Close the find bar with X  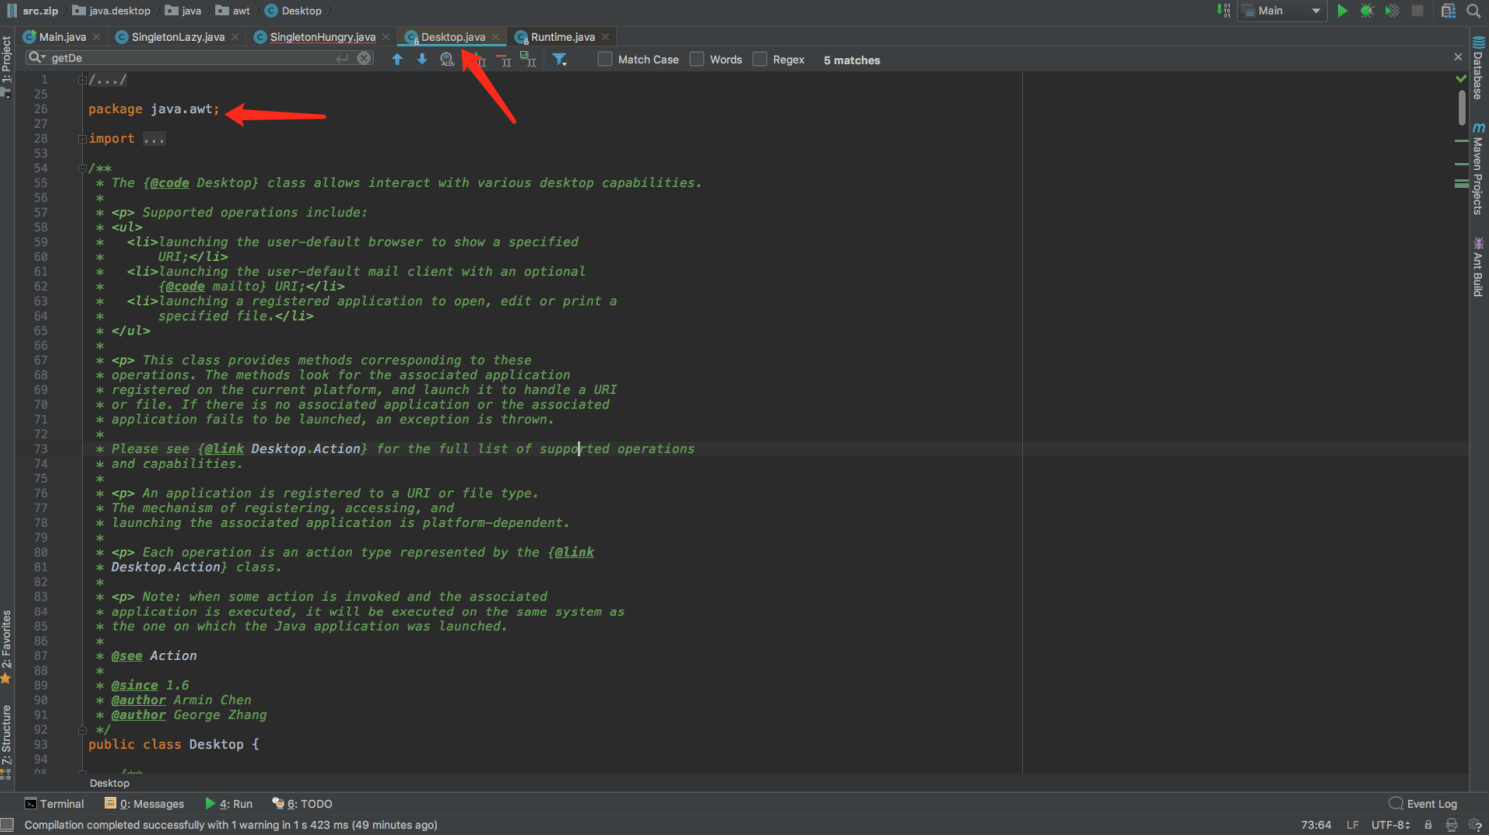(x=1458, y=57)
